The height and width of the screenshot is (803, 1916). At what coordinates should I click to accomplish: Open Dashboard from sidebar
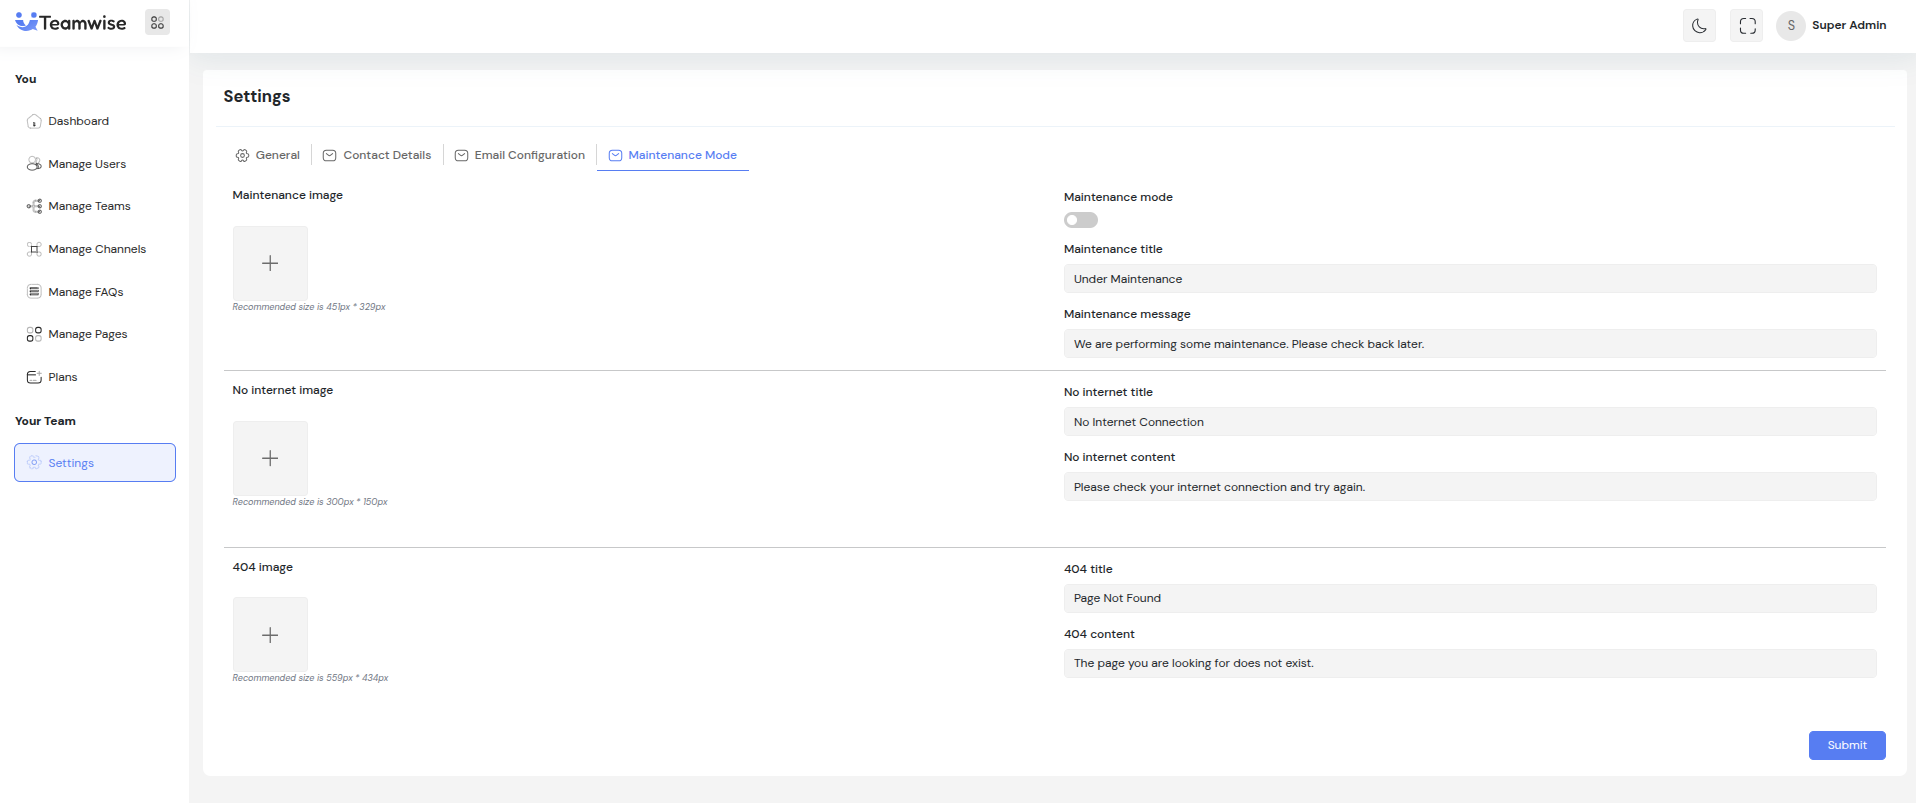click(78, 121)
